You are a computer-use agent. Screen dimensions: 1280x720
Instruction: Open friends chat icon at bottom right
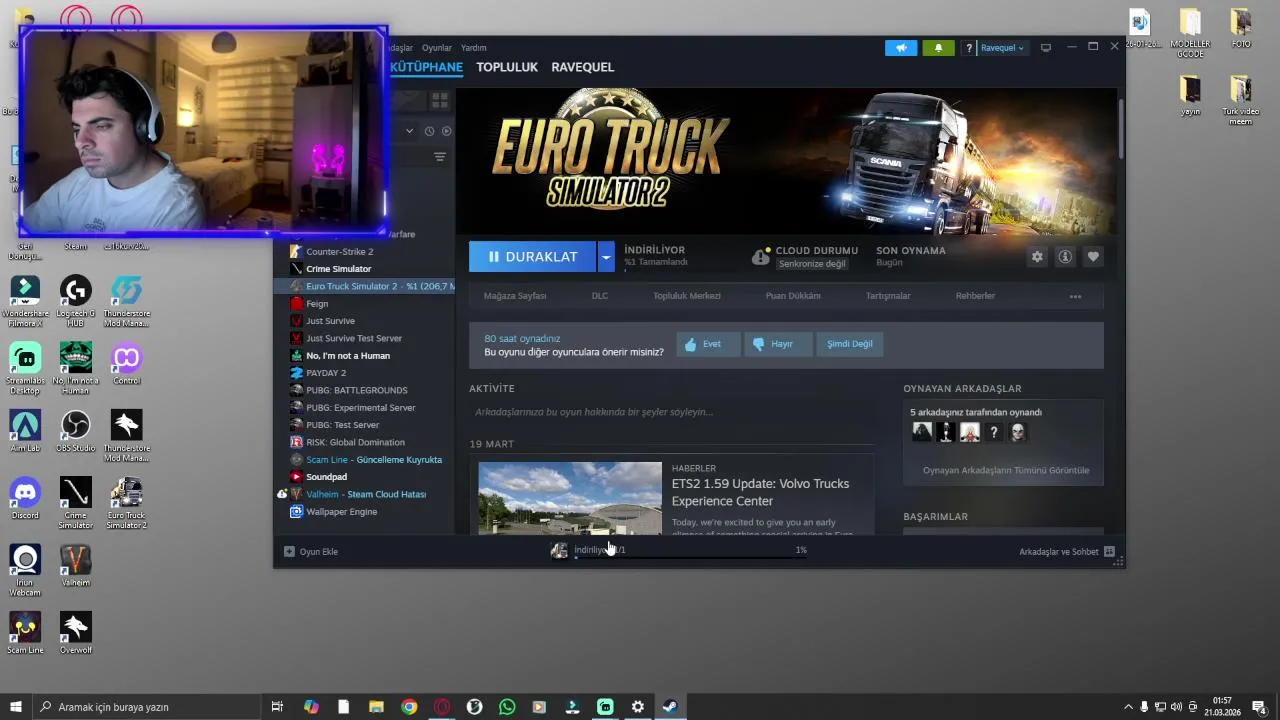(x=1109, y=551)
